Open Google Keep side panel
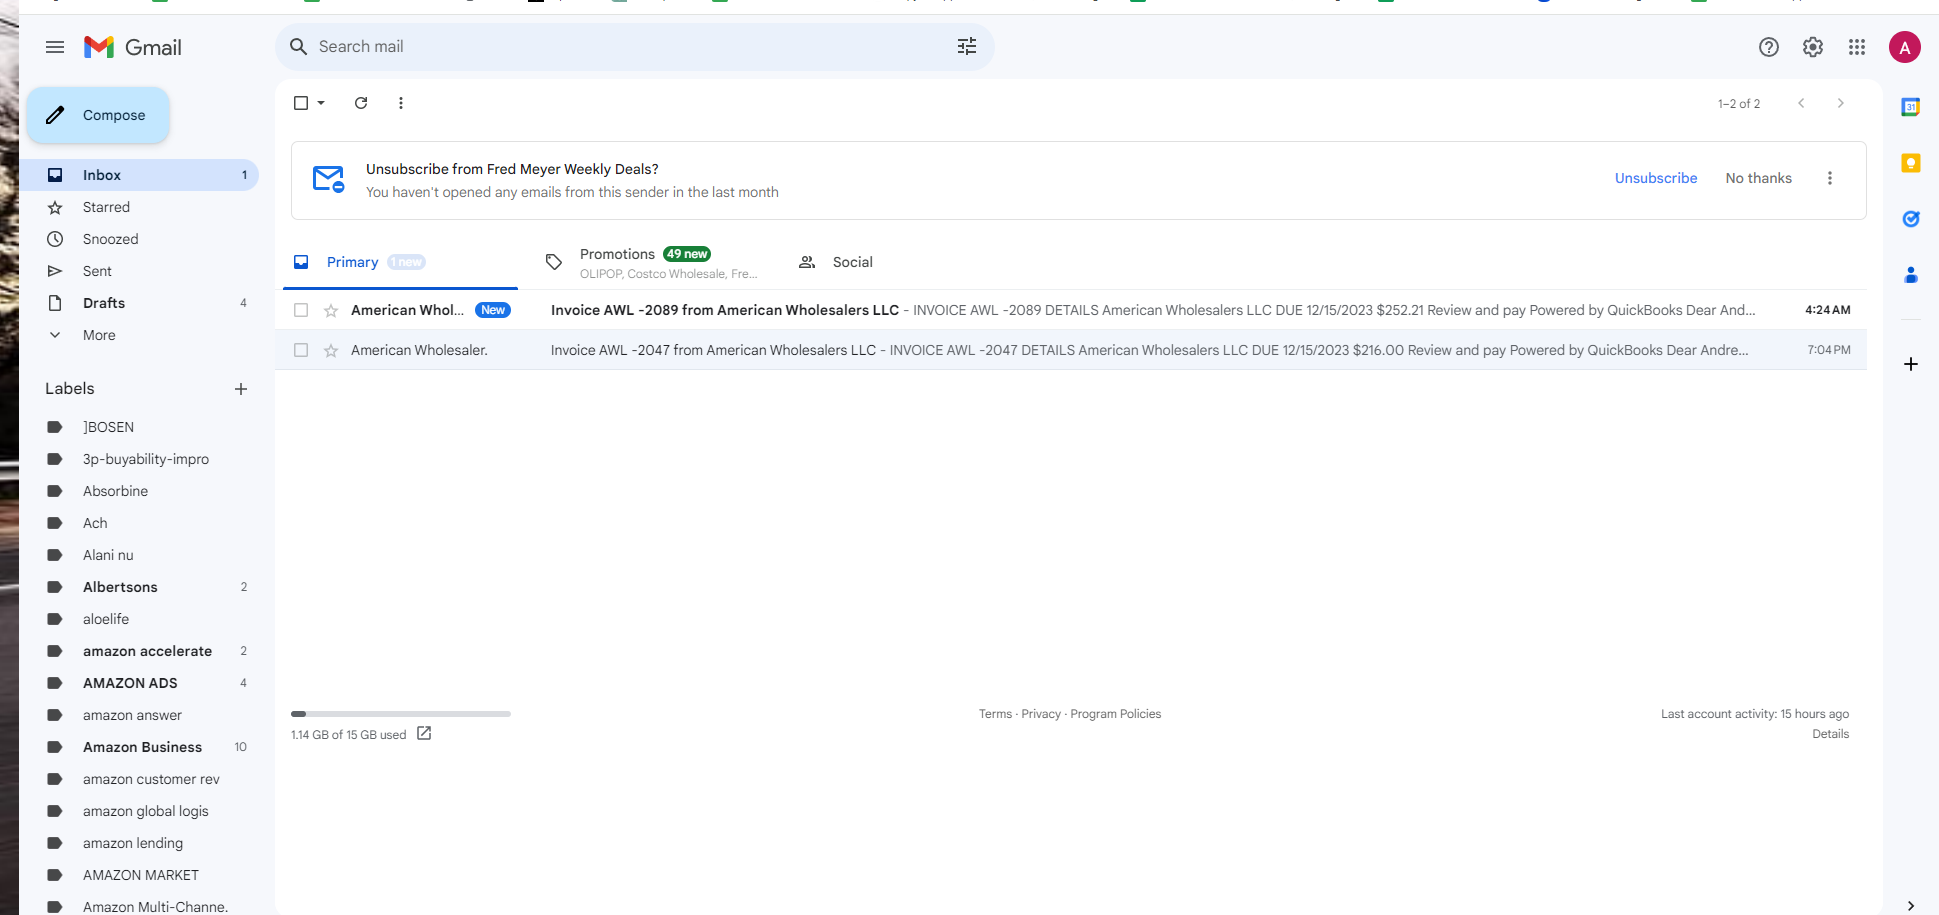 click(x=1911, y=163)
